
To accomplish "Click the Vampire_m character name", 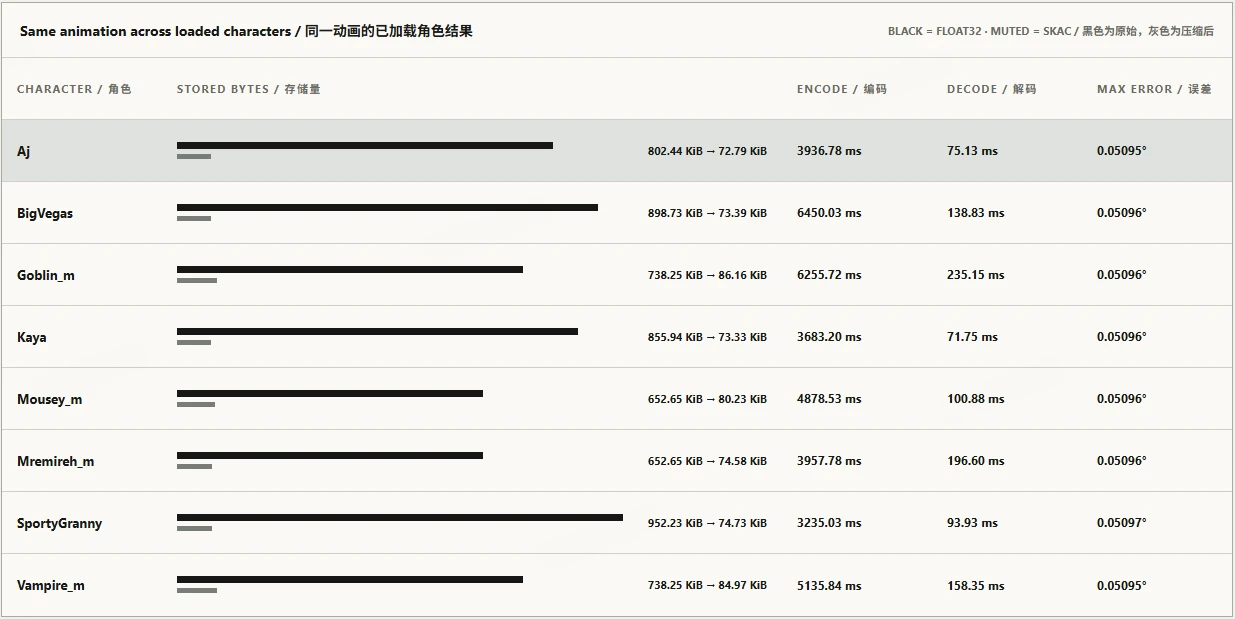I will 51,585.
